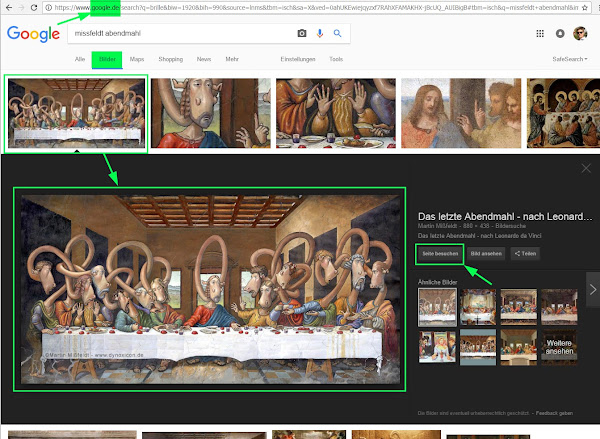This screenshot has height=439, width=600.
Task: Search by image using camera icon
Action: coord(302,33)
